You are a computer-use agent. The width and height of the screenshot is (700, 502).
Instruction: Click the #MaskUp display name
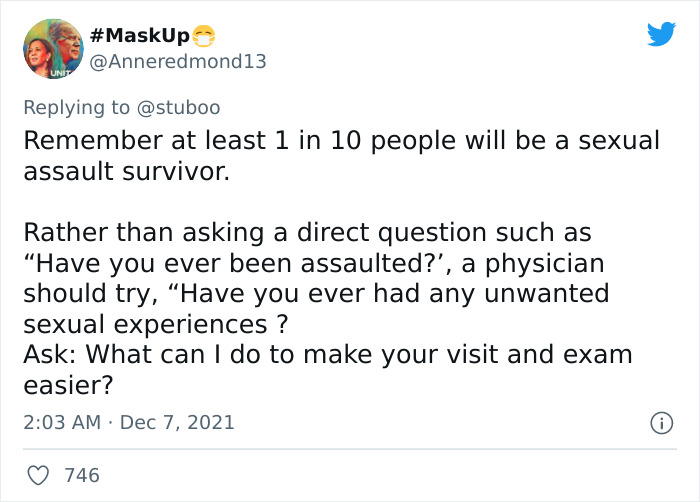[x=138, y=36]
